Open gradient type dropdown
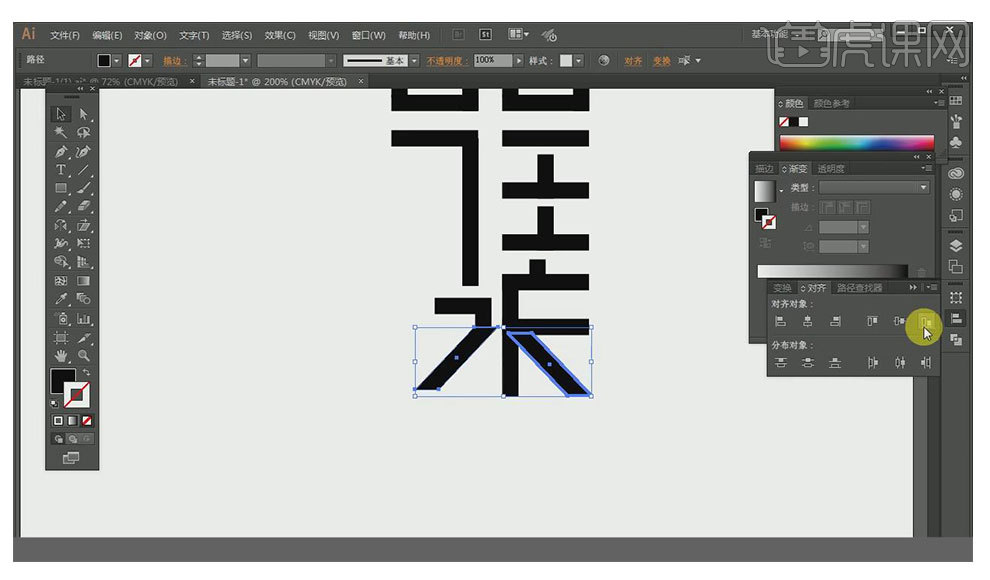 point(873,188)
